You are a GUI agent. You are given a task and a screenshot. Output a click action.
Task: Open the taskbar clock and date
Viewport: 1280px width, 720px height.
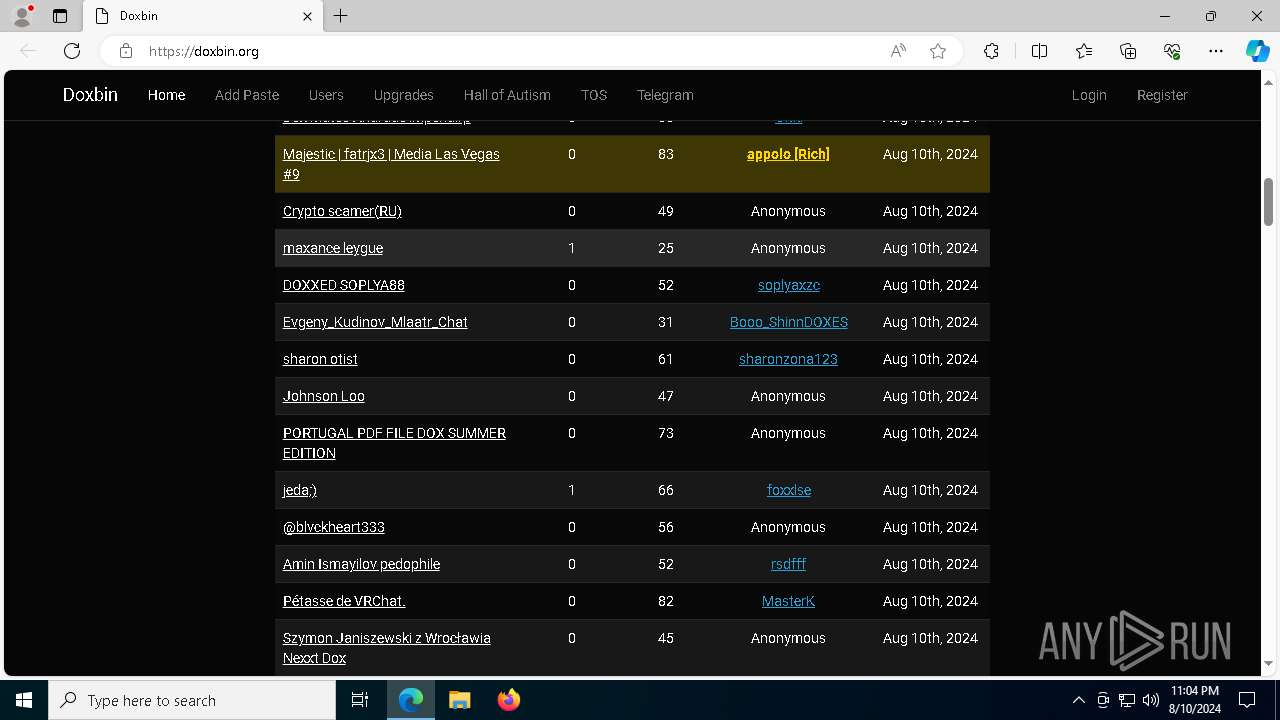coord(1194,700)
